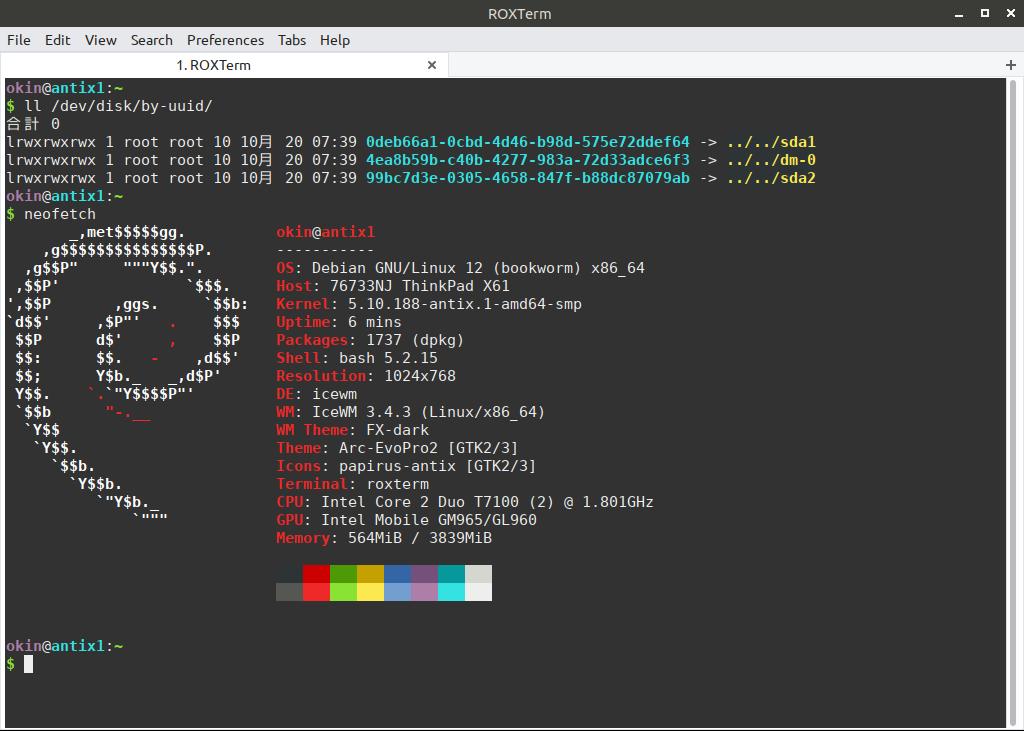Click the WM value 'IceWM 3.4.3'
The height and width of the screenshot is (731, 1024).
coord(361,412)
